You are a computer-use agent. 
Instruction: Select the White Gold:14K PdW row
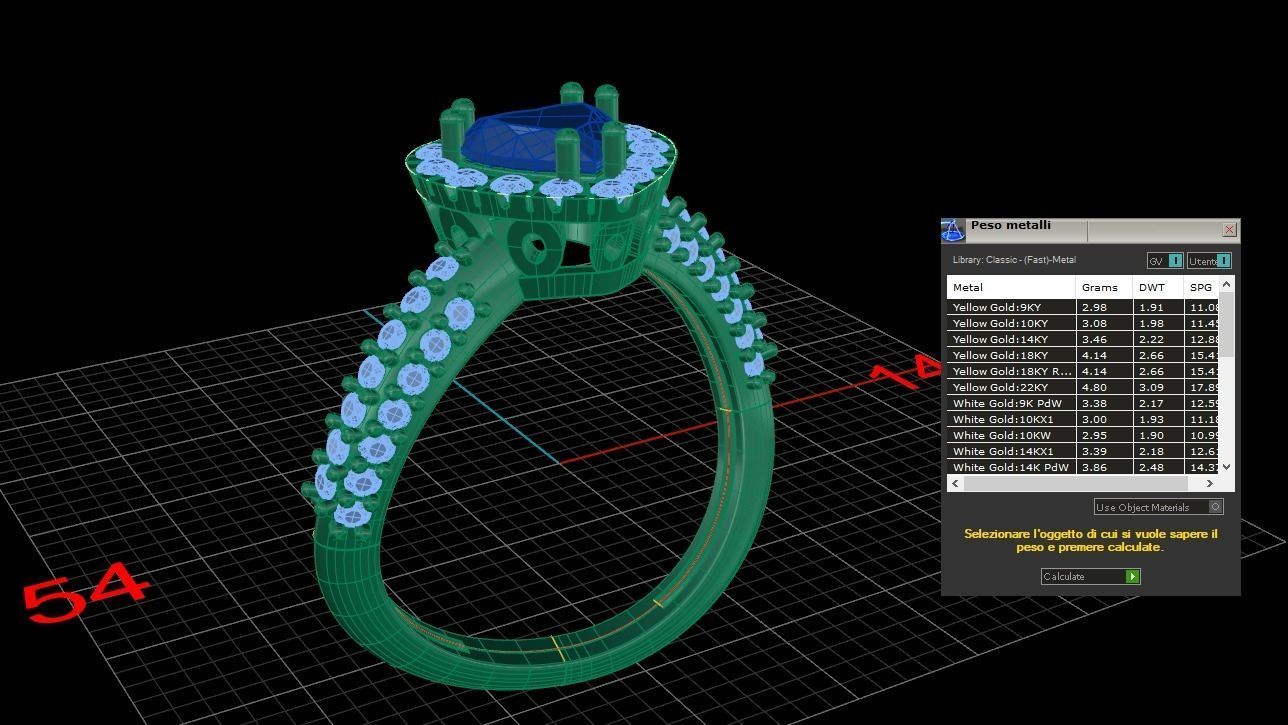coord(1083,467)
